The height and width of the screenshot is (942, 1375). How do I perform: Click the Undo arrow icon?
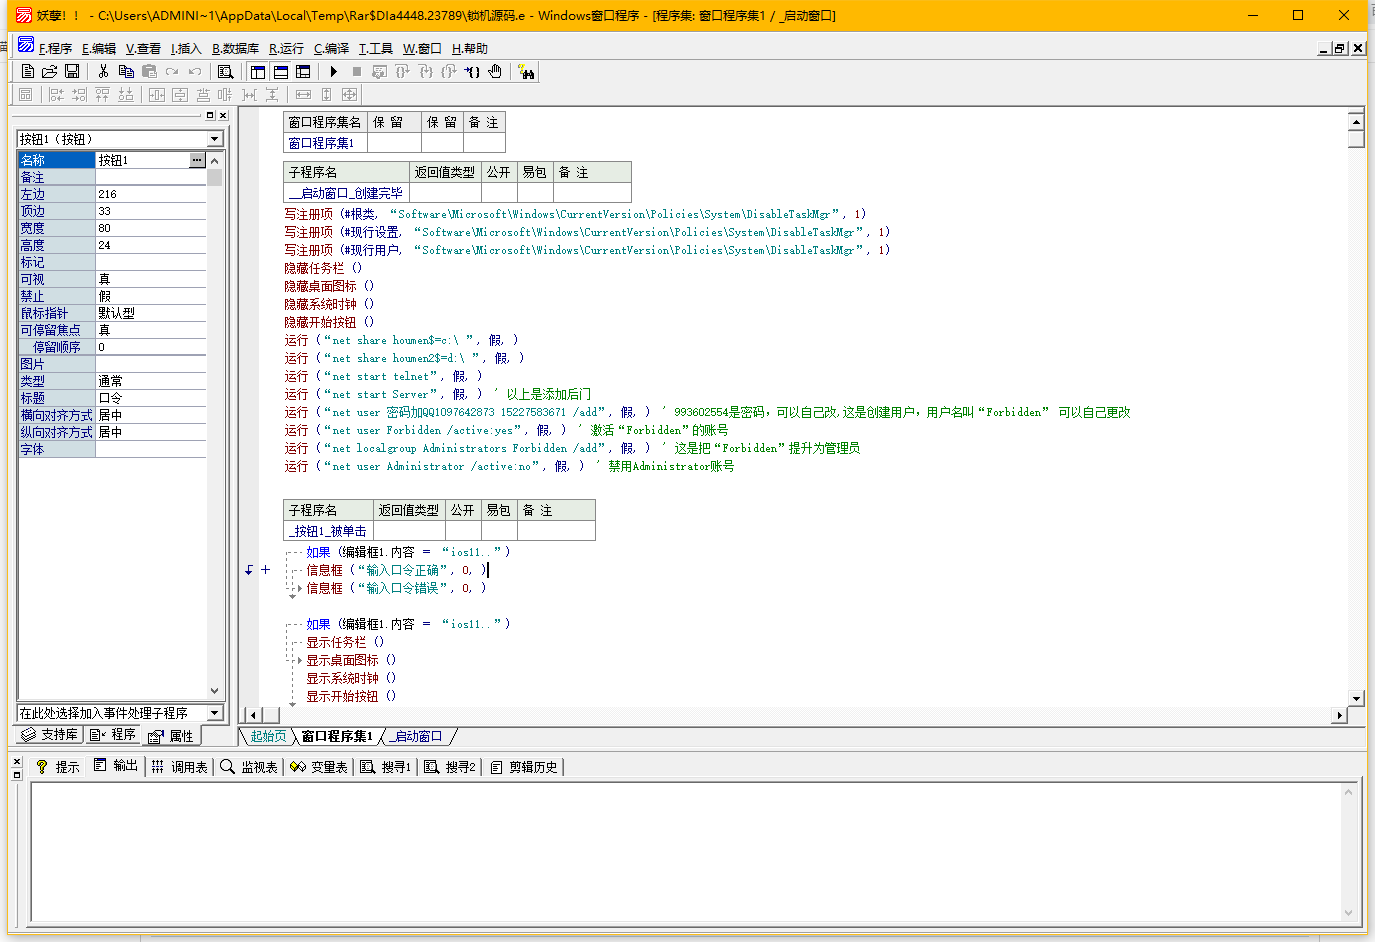pyautogui.click(x=195, y=71)
